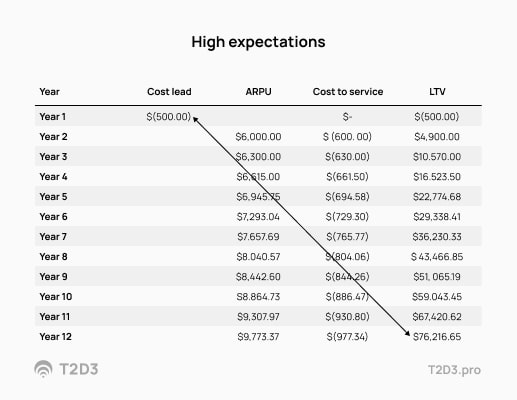
Task: Select the High expectations title
Action: tap(258, 42)
